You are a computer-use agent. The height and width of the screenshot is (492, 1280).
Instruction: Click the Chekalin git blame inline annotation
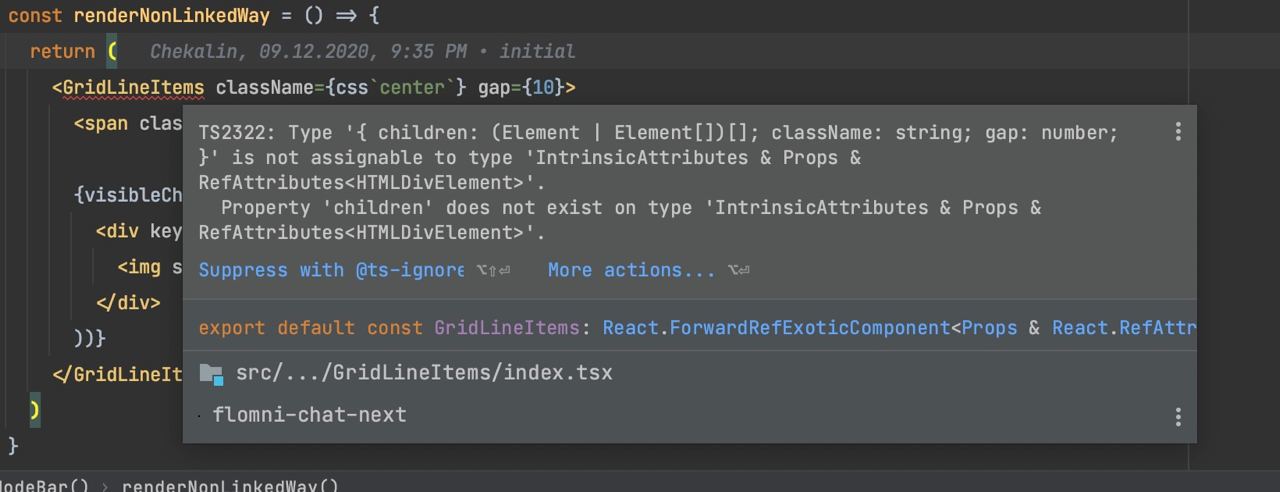[362, 51]
